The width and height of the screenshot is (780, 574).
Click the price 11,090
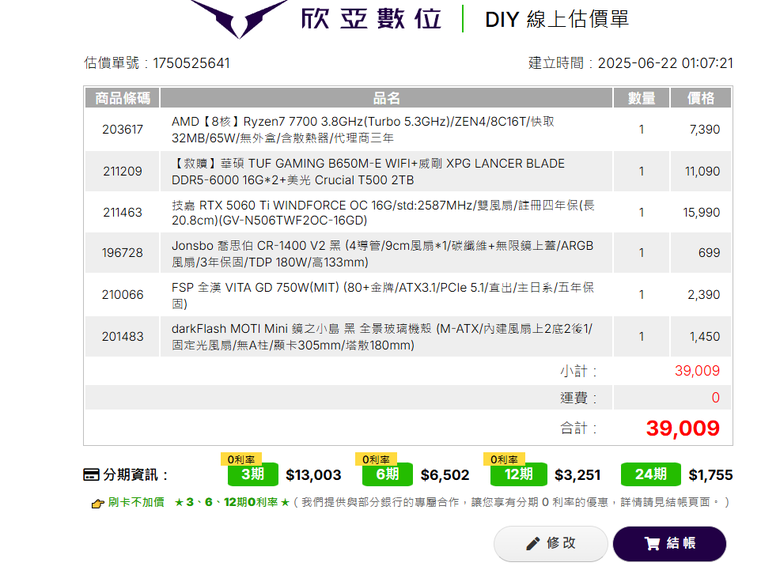point(702,171)
